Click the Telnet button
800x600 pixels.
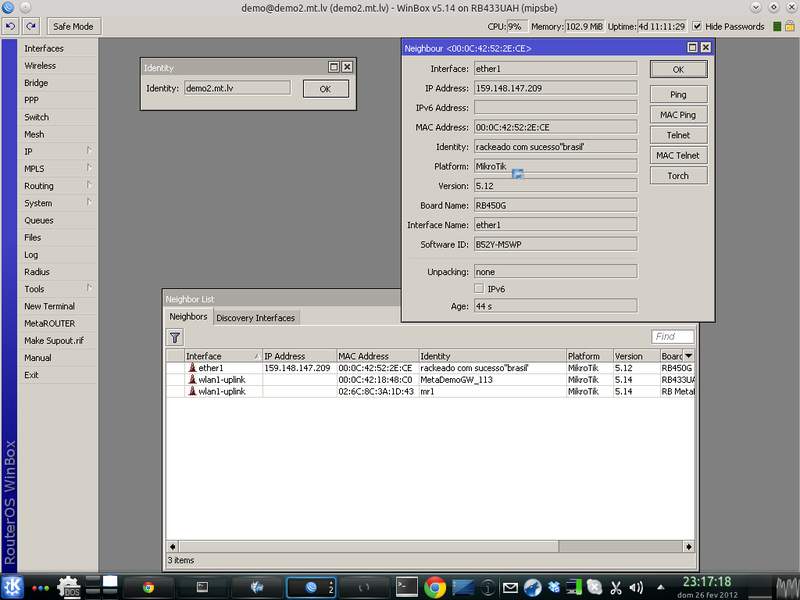(678, 135)
